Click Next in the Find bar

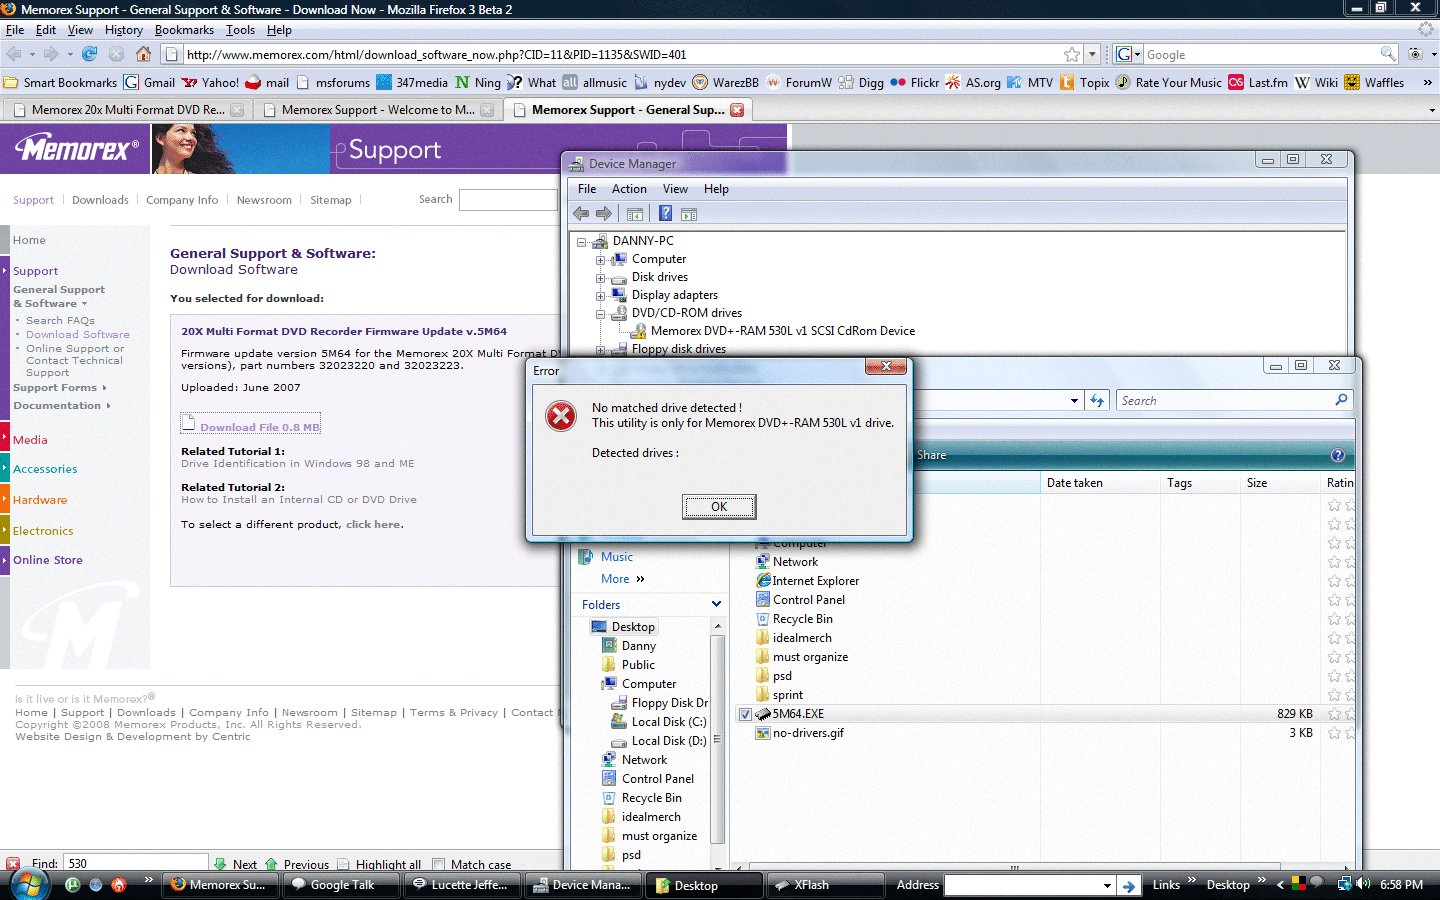click(x=236, y=864)
